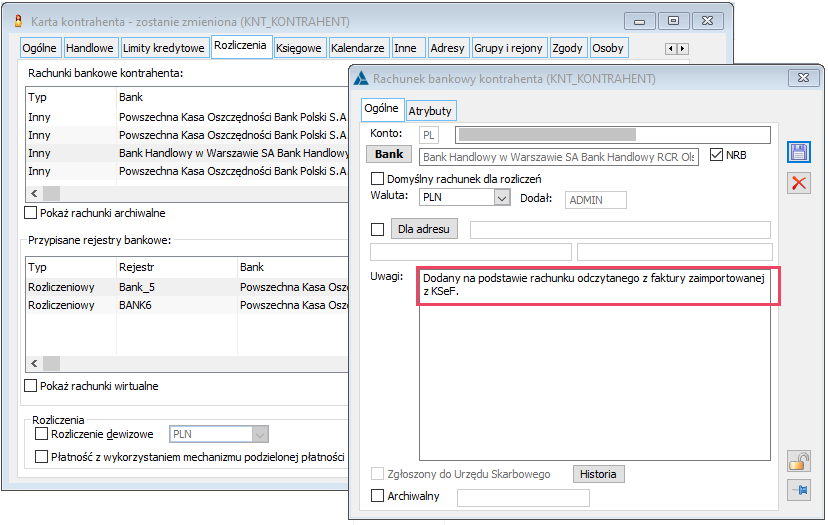Screen dimensions: 828x525
Task: Enable Pokaż rachunki wirtualne
Action: click(x=31, y=386)
